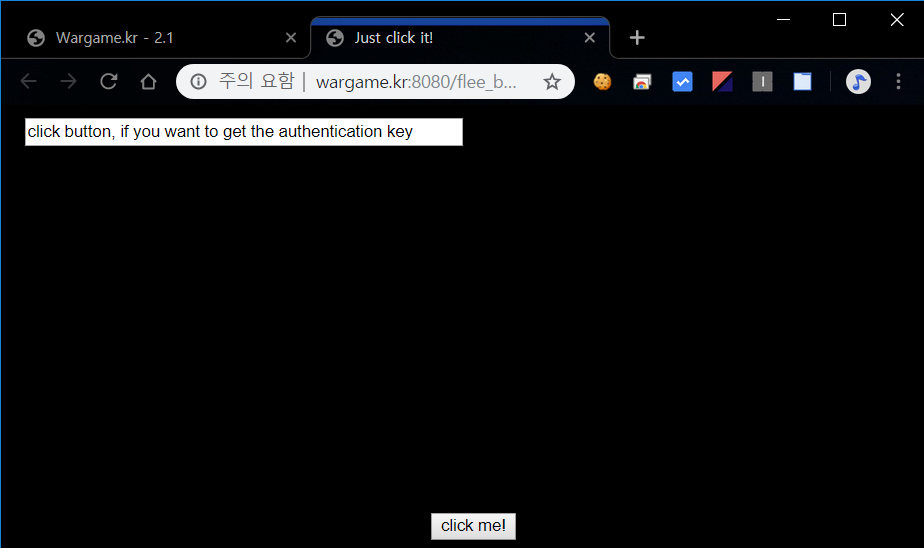Bookmark this page with the star
The image size is (924, 548).
[x=552, y=81]
